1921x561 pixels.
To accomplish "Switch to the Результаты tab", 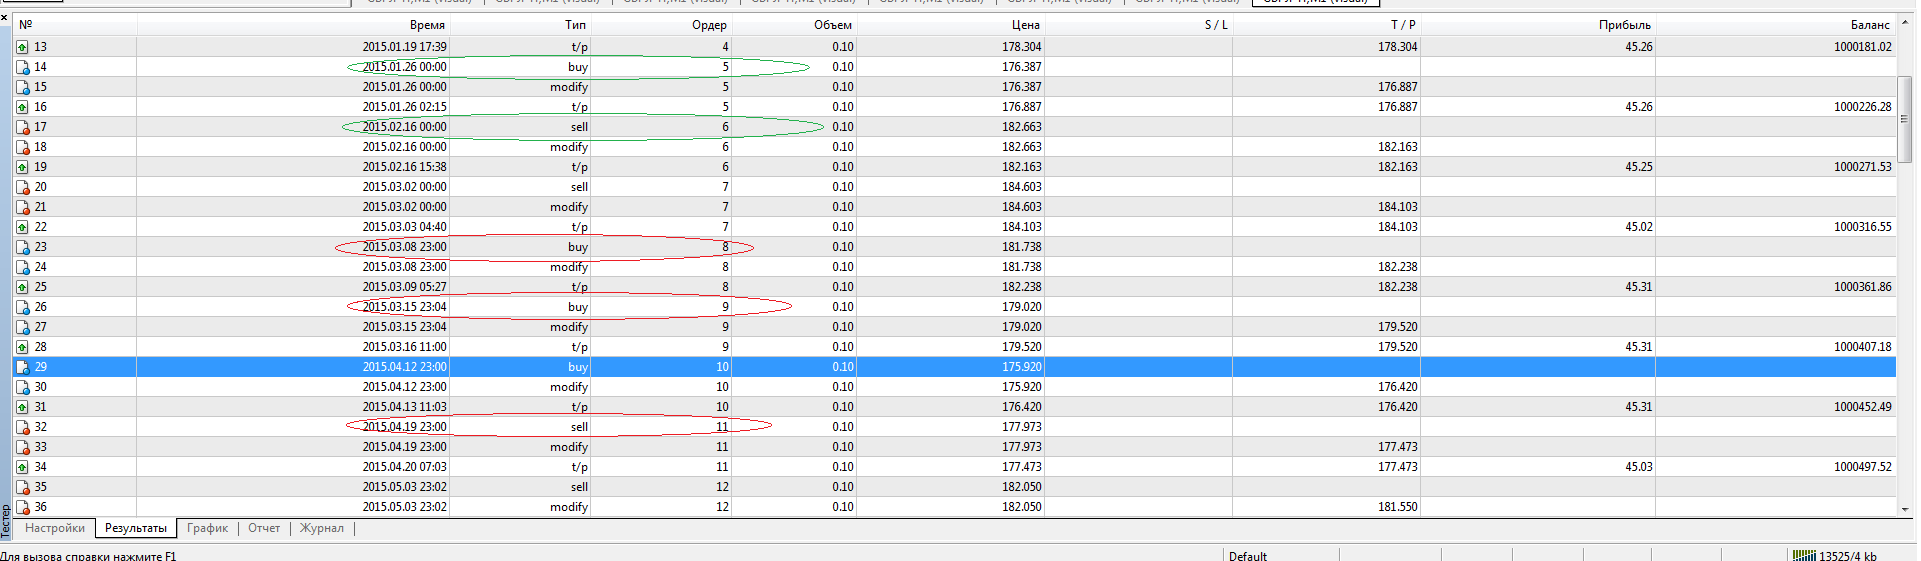I will 136,528.
